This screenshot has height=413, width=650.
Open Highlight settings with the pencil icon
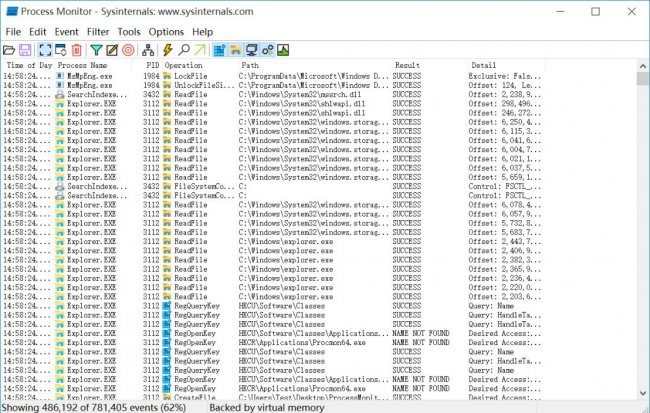[x=112, y=50]
